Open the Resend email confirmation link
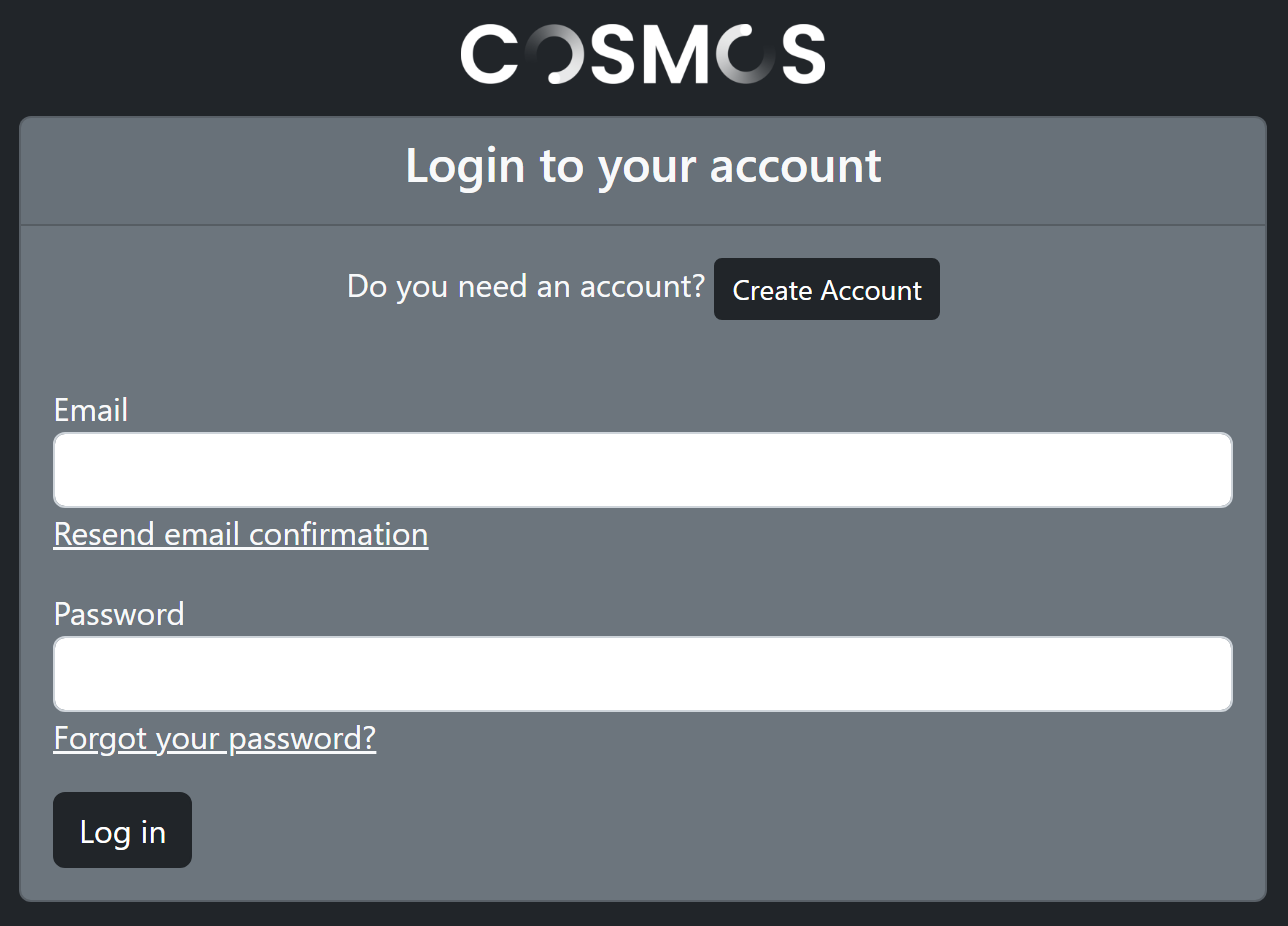 [241, 534]
